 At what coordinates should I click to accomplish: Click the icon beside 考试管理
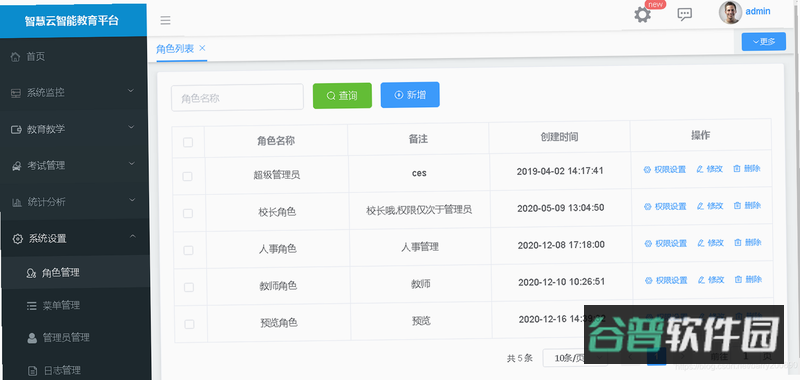[16, 166]
